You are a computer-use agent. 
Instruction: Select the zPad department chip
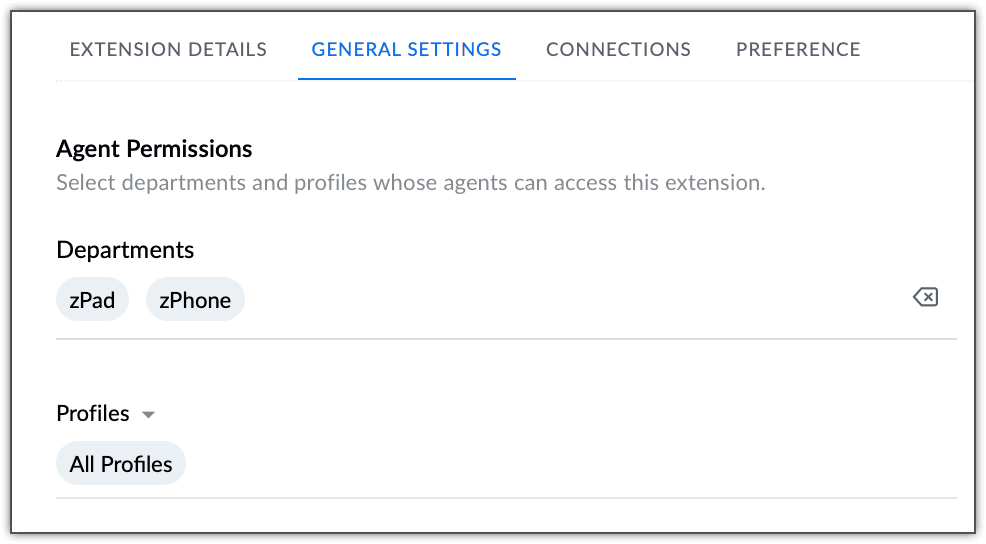point(92,300)
